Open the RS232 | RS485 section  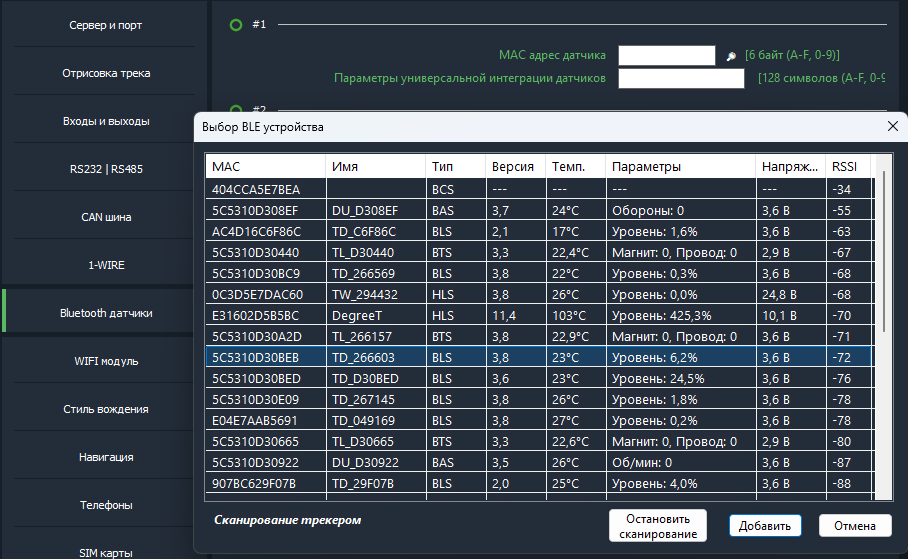click(x=105, y=169)
